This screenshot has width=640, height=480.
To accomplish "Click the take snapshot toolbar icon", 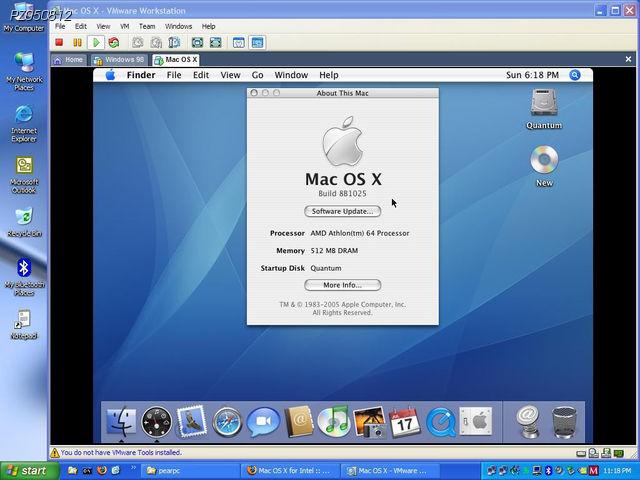I will pos(138,42).
